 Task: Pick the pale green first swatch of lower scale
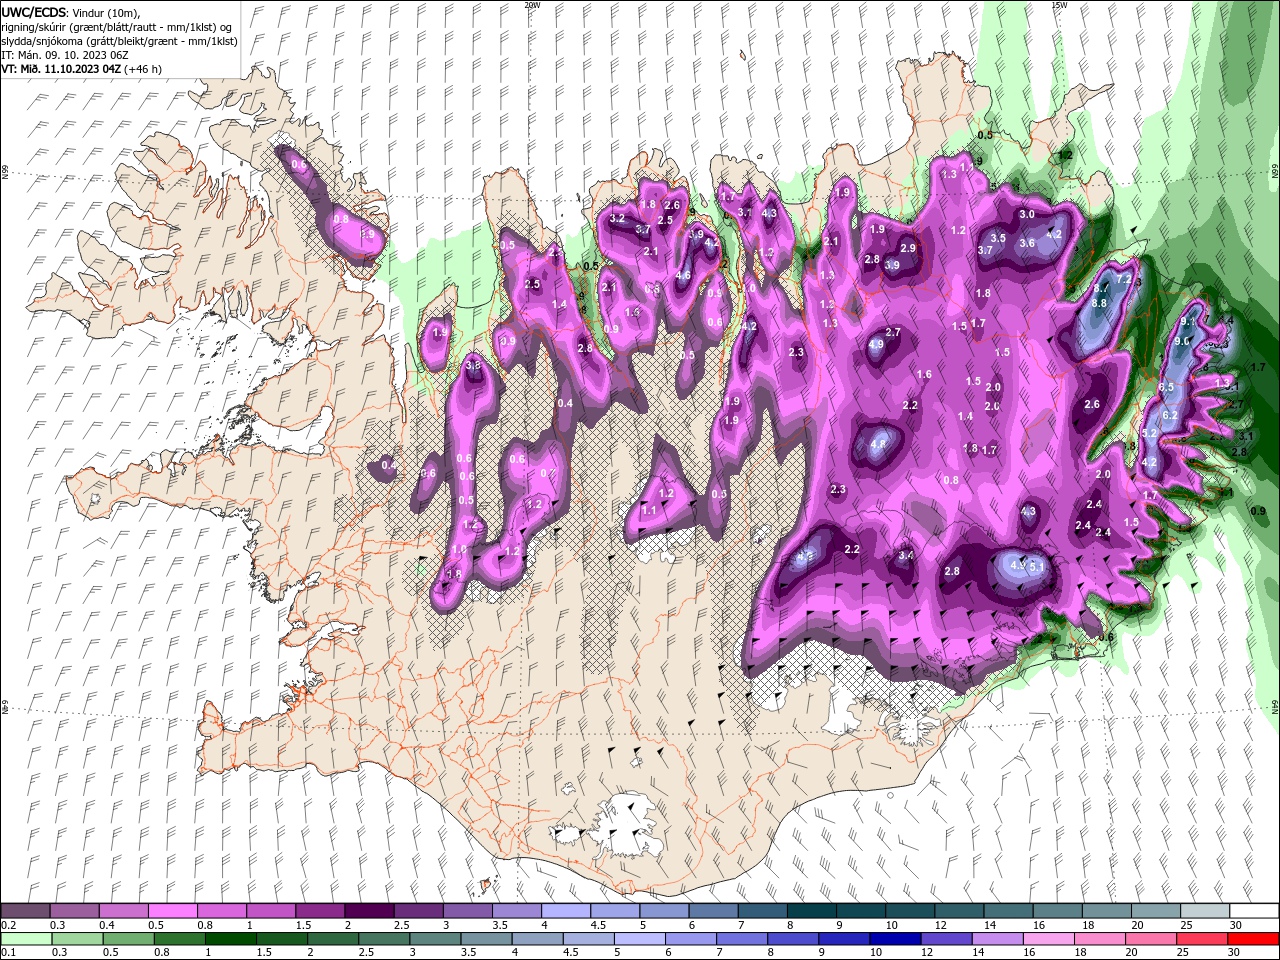(25, 939)
